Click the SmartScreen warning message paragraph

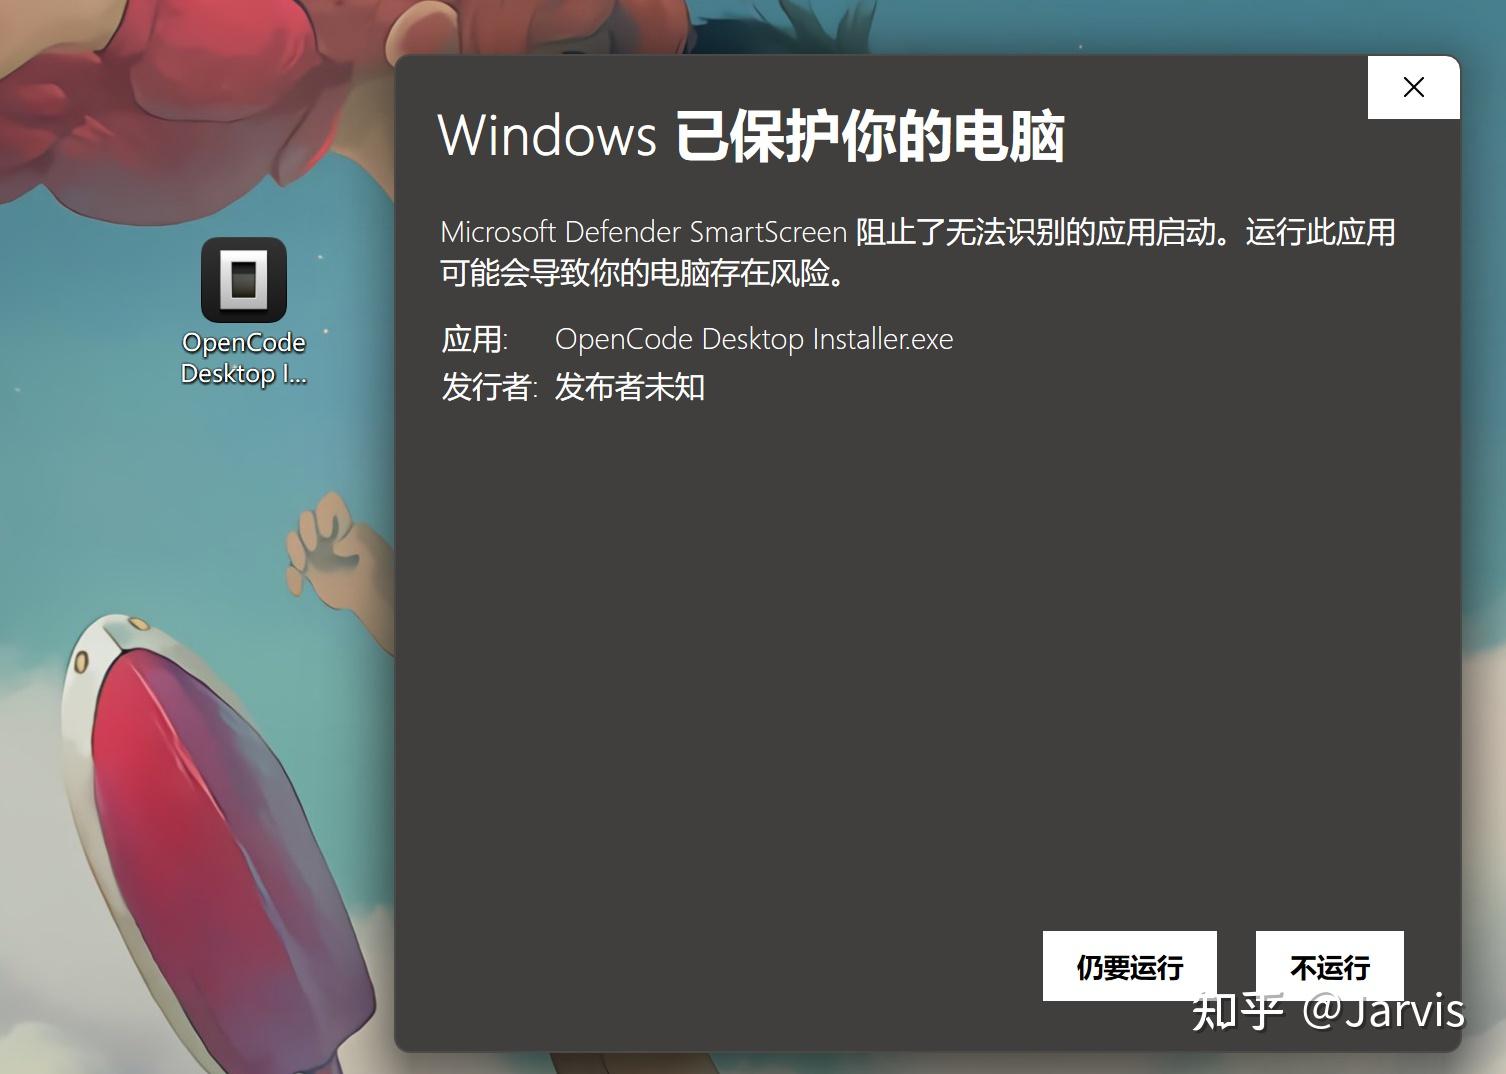pos(917,252)
